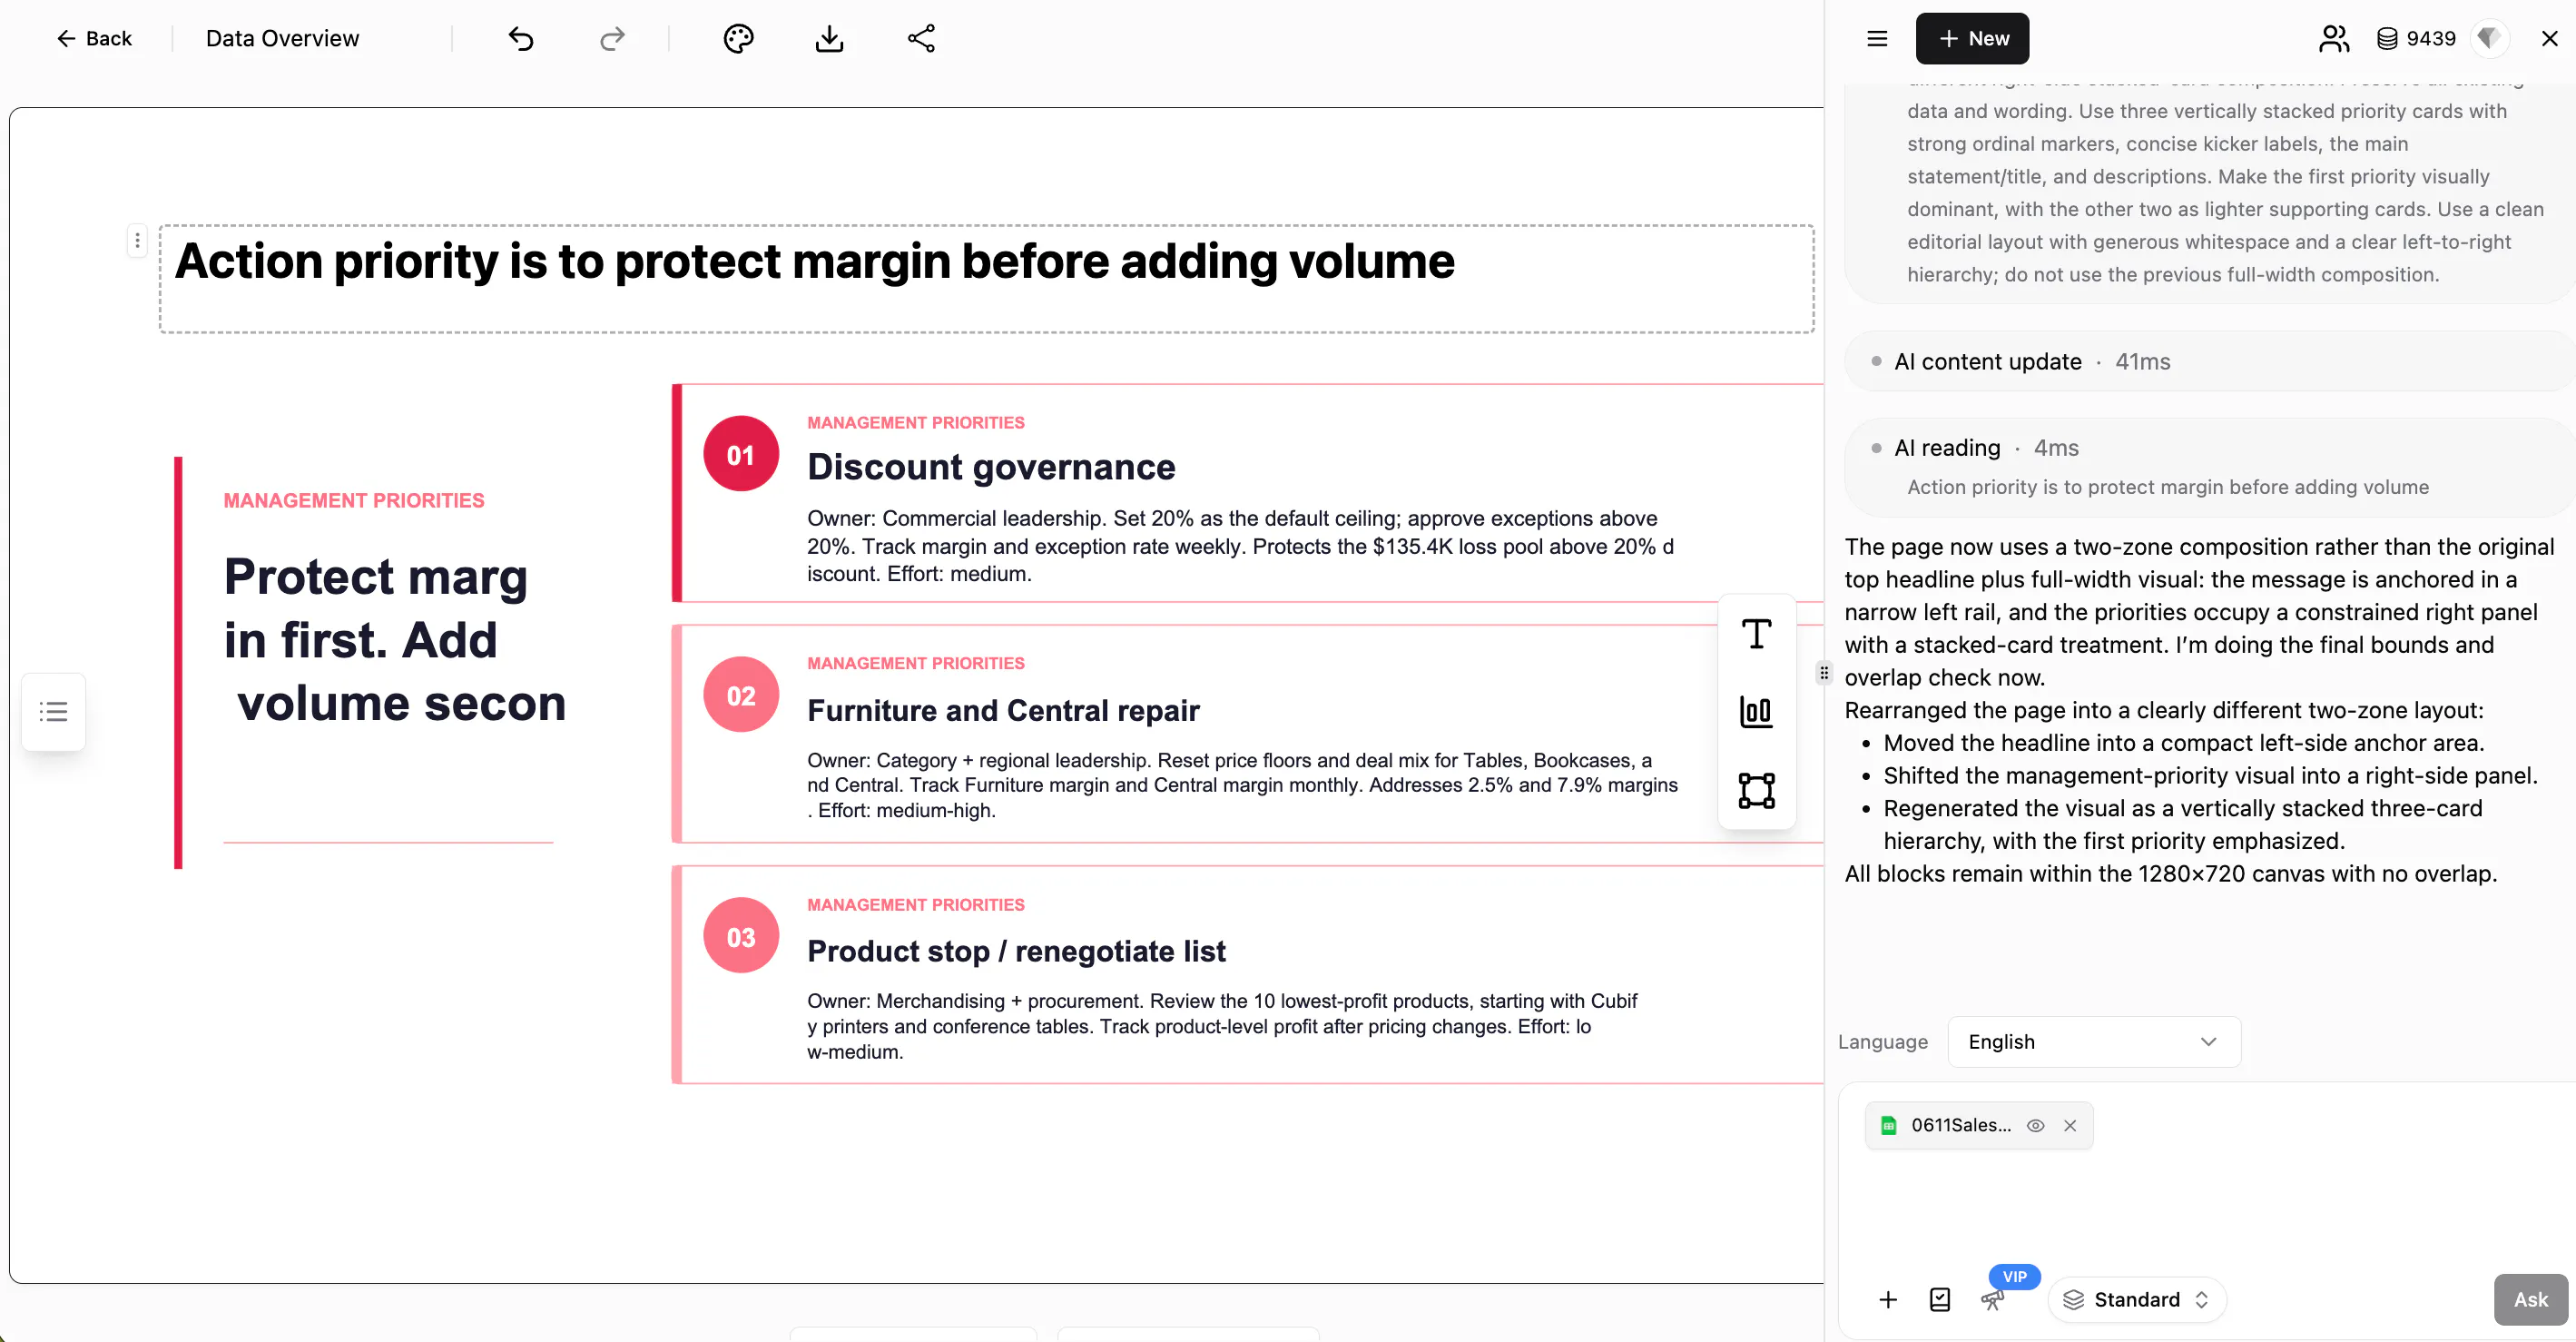Click the checklist document icon
This screenshot has height=1342, width=2576.
[x=1939, y=1299]
